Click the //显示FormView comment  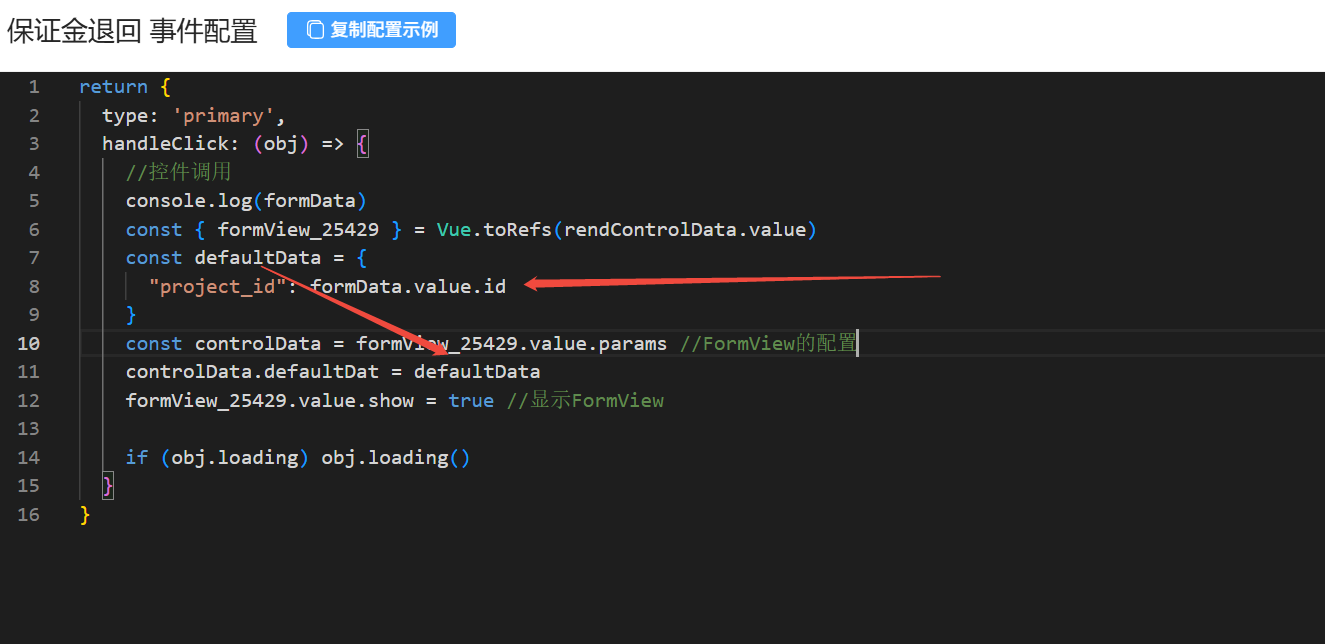tap(585, 401)
